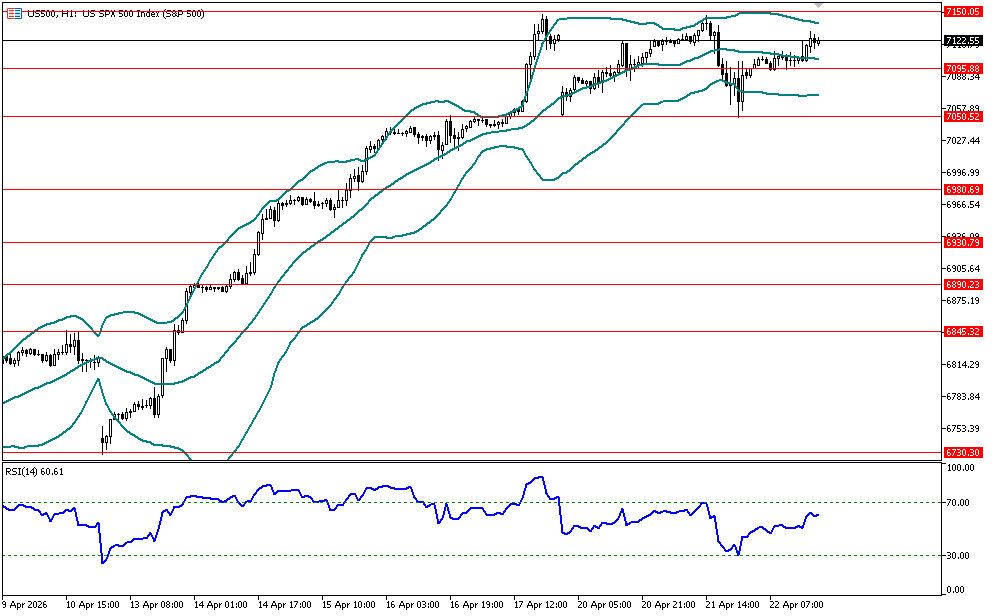Select the 9 Apr 2026 date label
The height and width of the screenshot is (616, 994).
[x=28, y=605]
